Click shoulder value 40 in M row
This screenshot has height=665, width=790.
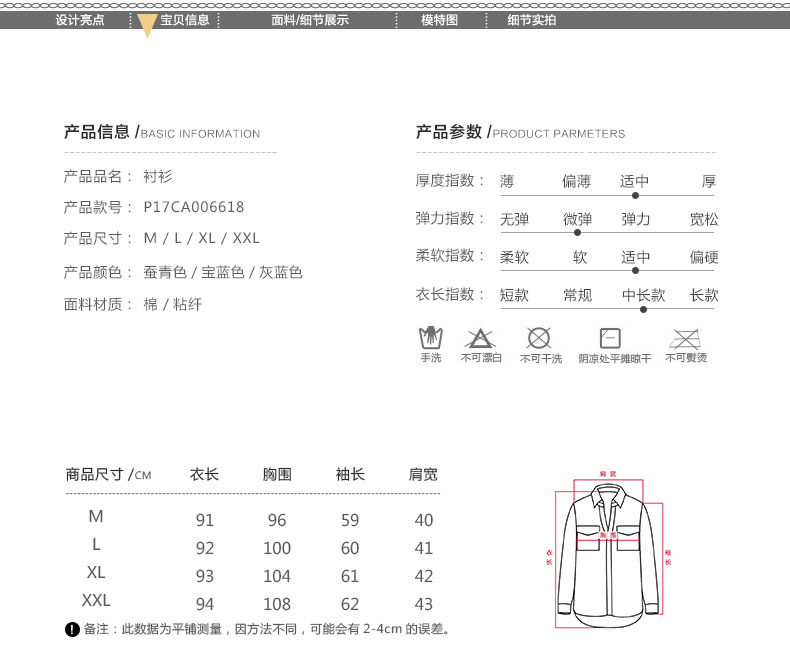424,520
